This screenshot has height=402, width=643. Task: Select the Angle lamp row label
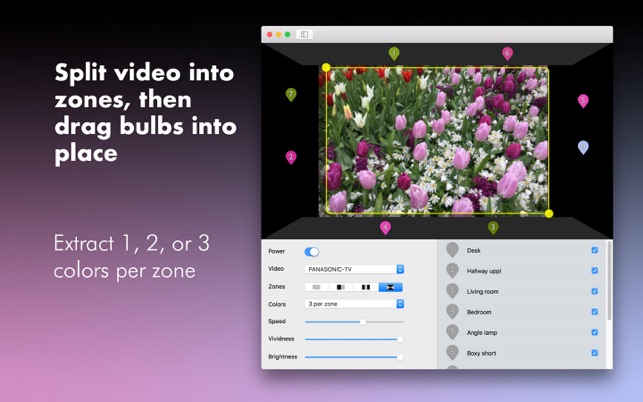pos(482,333)
